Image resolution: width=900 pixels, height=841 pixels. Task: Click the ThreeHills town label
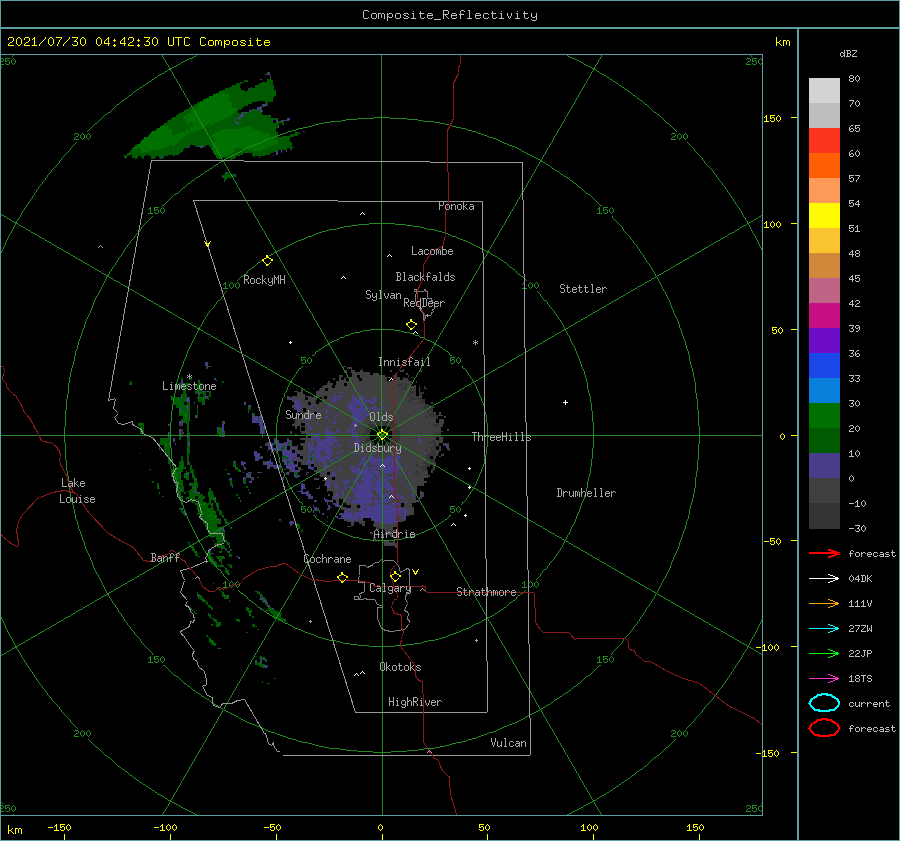tap(501, 437)
